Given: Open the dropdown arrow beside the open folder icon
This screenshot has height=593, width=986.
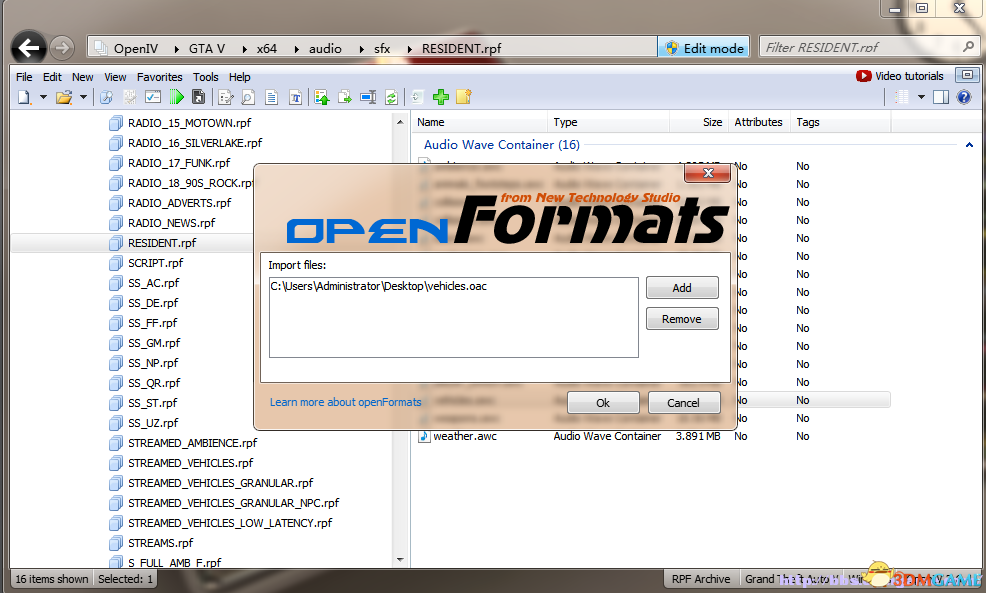Looking at the screenshot, I should pos(83,97).
